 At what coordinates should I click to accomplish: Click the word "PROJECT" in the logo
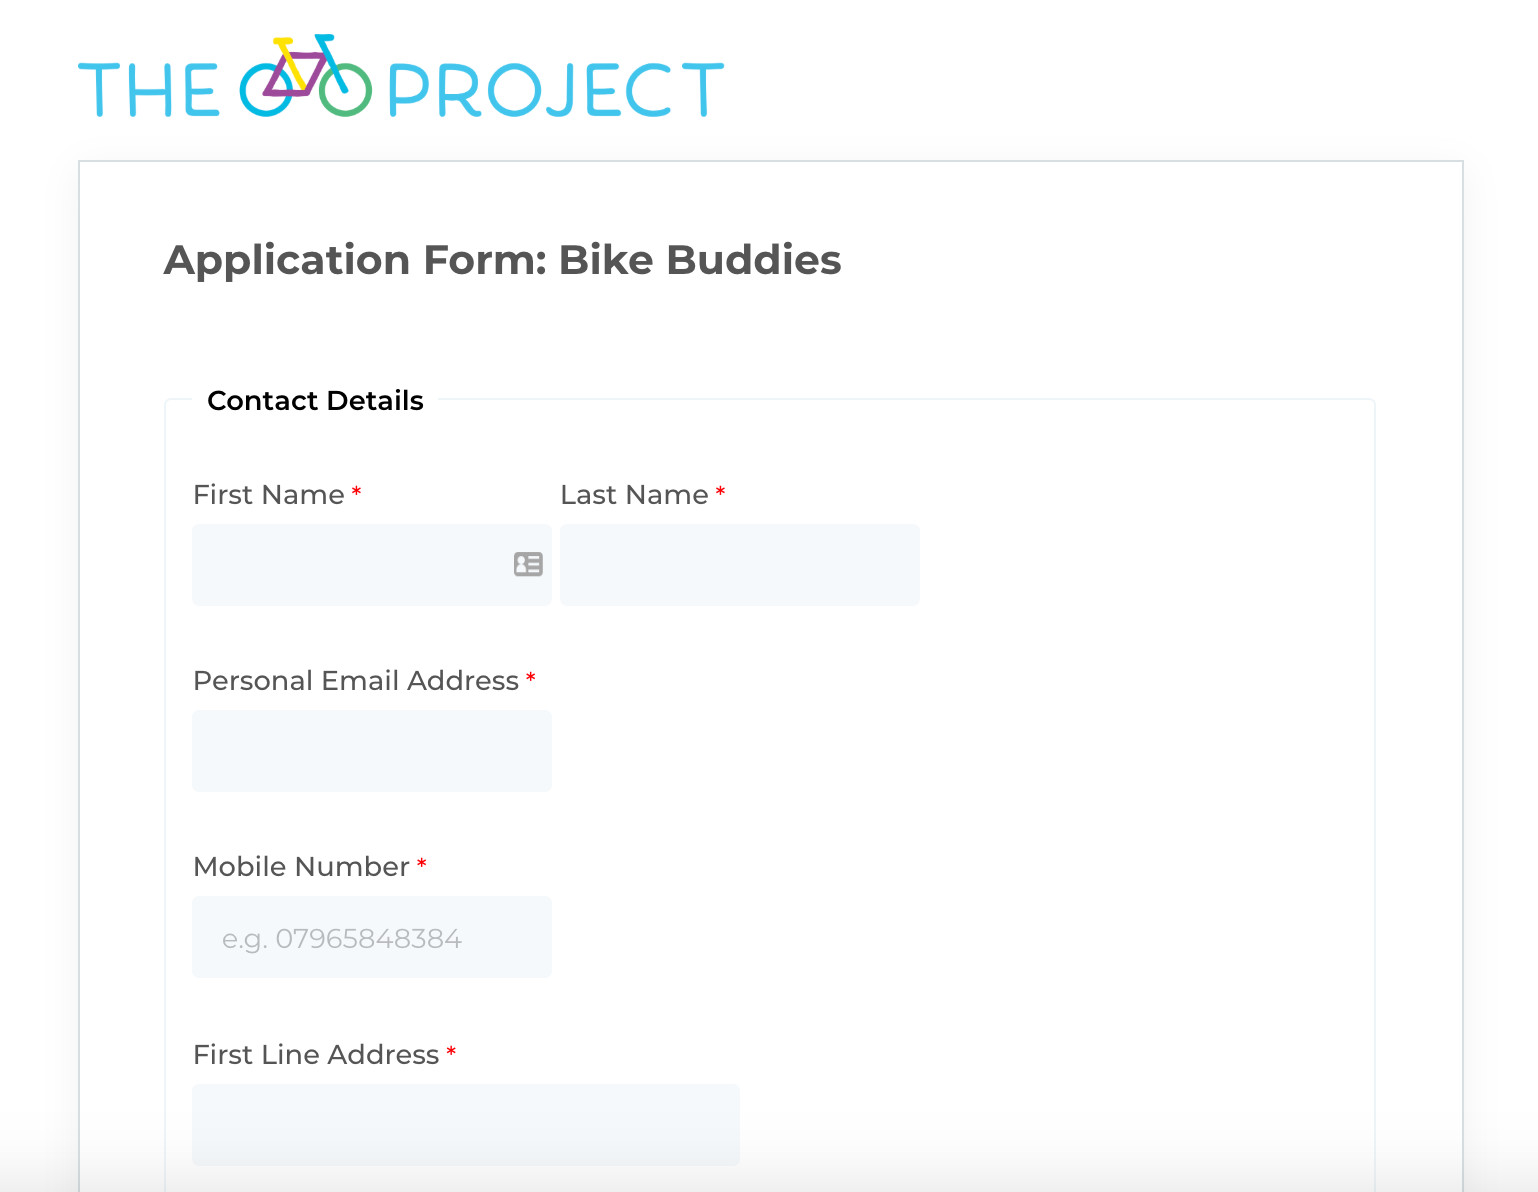(555, 90)
